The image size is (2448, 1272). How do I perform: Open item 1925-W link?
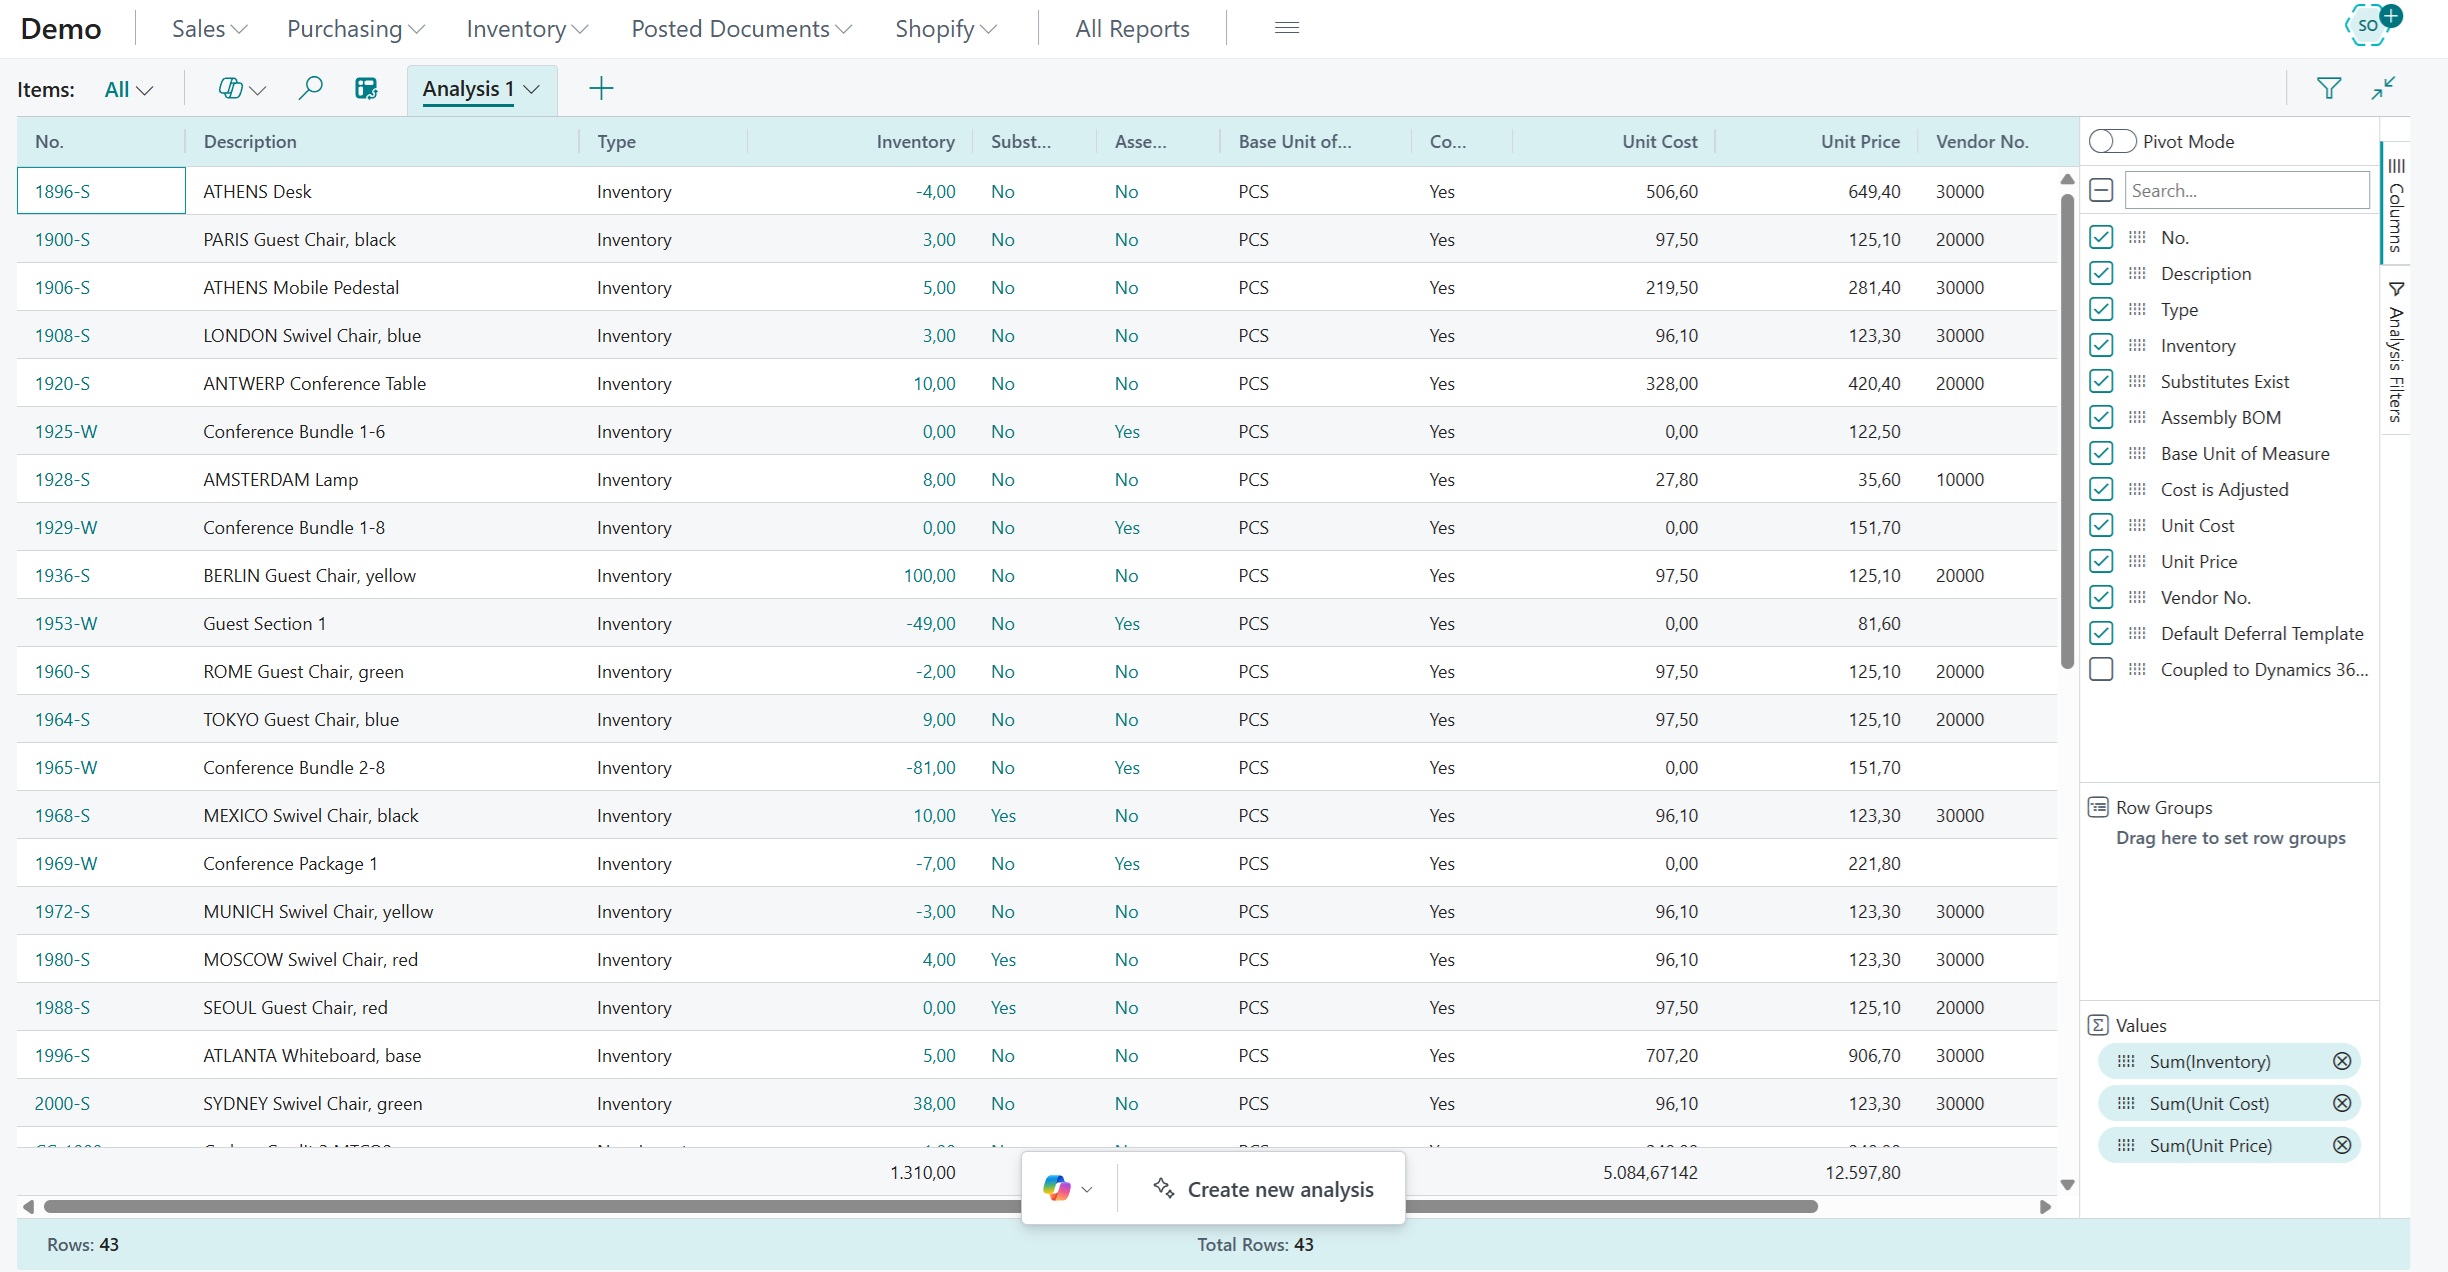coord(66,431)
